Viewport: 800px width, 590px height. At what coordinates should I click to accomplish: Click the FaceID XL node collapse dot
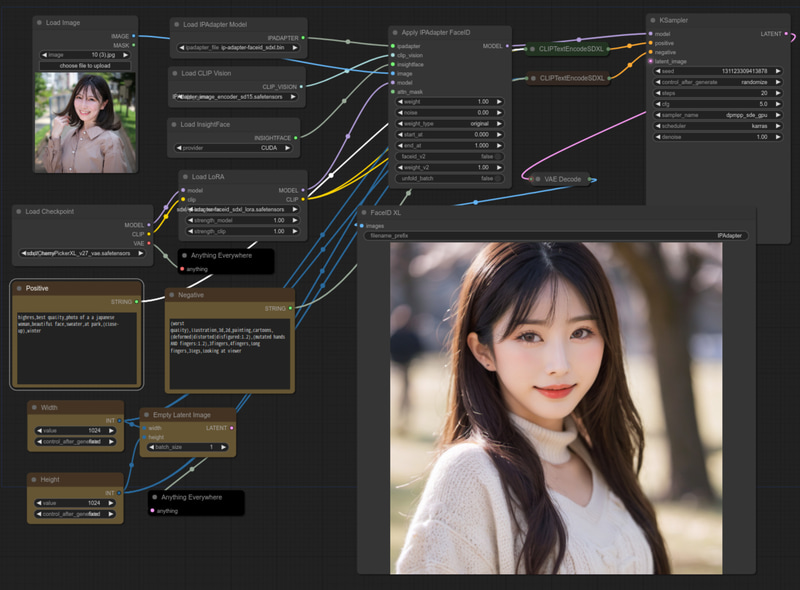pyautogui.click(x=363, y=213)
